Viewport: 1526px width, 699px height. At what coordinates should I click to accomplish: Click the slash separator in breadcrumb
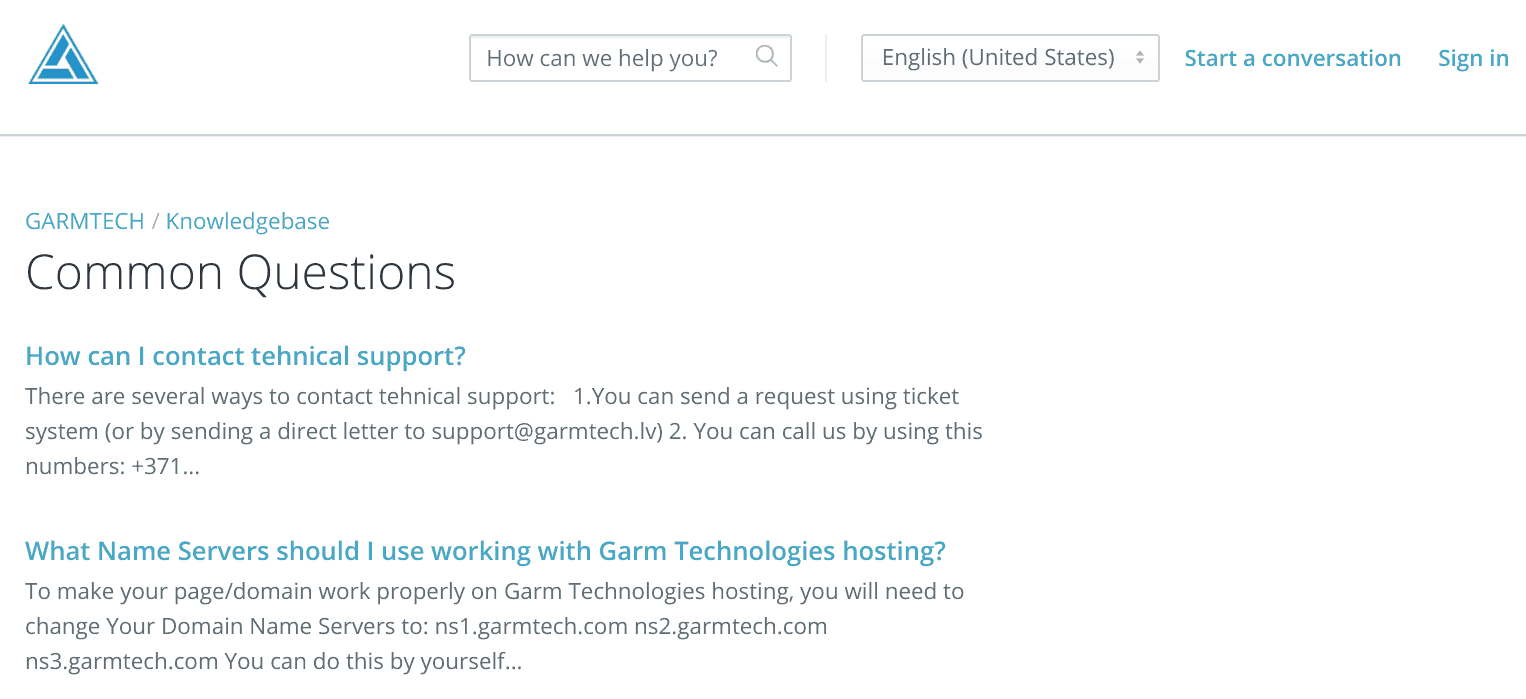click(155, 221)
